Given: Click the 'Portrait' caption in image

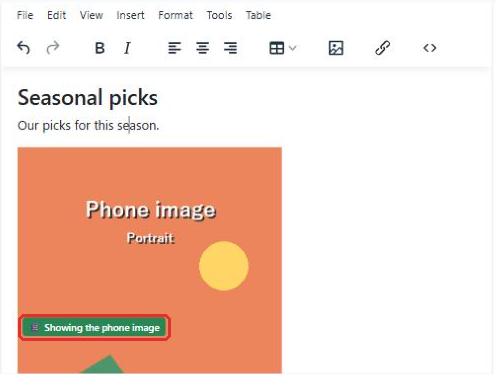Looking at the screenshot, I should click(x=150, y=238).
